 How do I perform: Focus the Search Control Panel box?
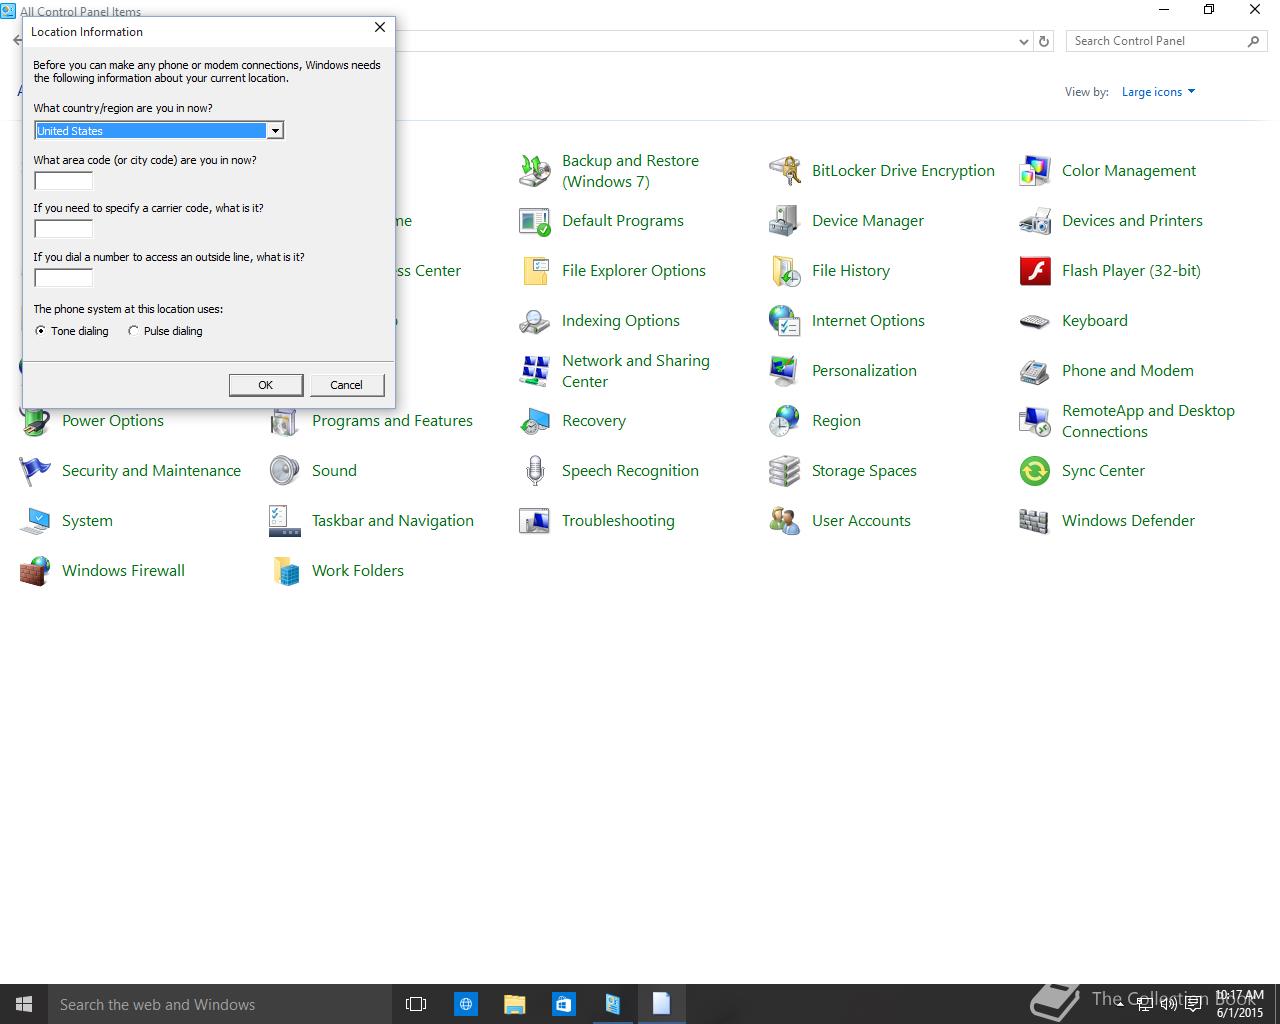click(x=1166, y=41)
